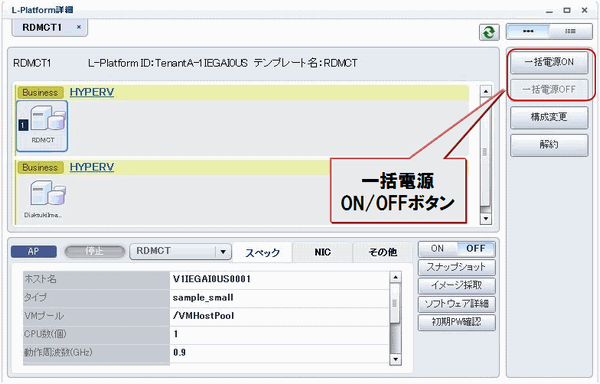Viewport: 600px width, 384px height.
Task: Select the Diskuki server icon in second segment
Action: (x=43, y=199)
